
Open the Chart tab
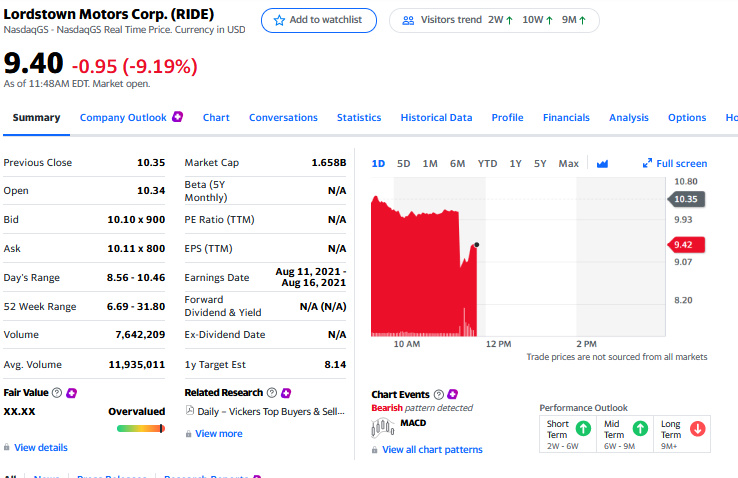point(216,118)
